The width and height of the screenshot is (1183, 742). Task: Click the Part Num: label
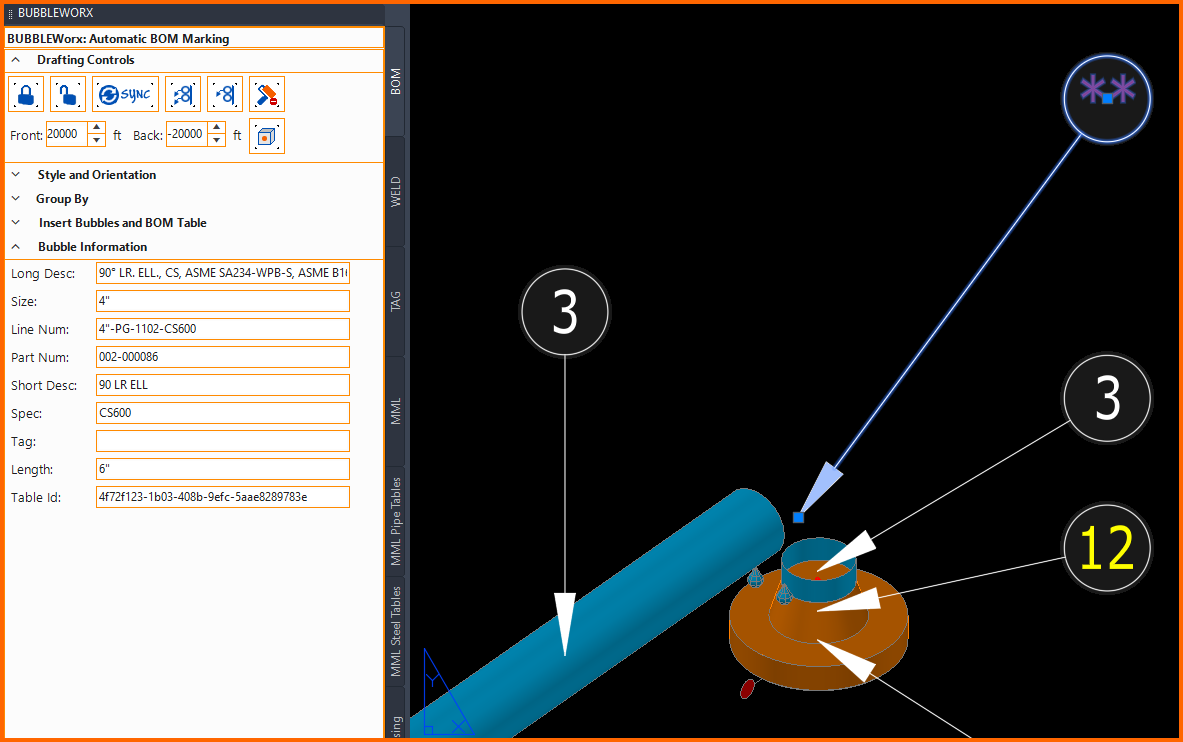coord(40,357)
